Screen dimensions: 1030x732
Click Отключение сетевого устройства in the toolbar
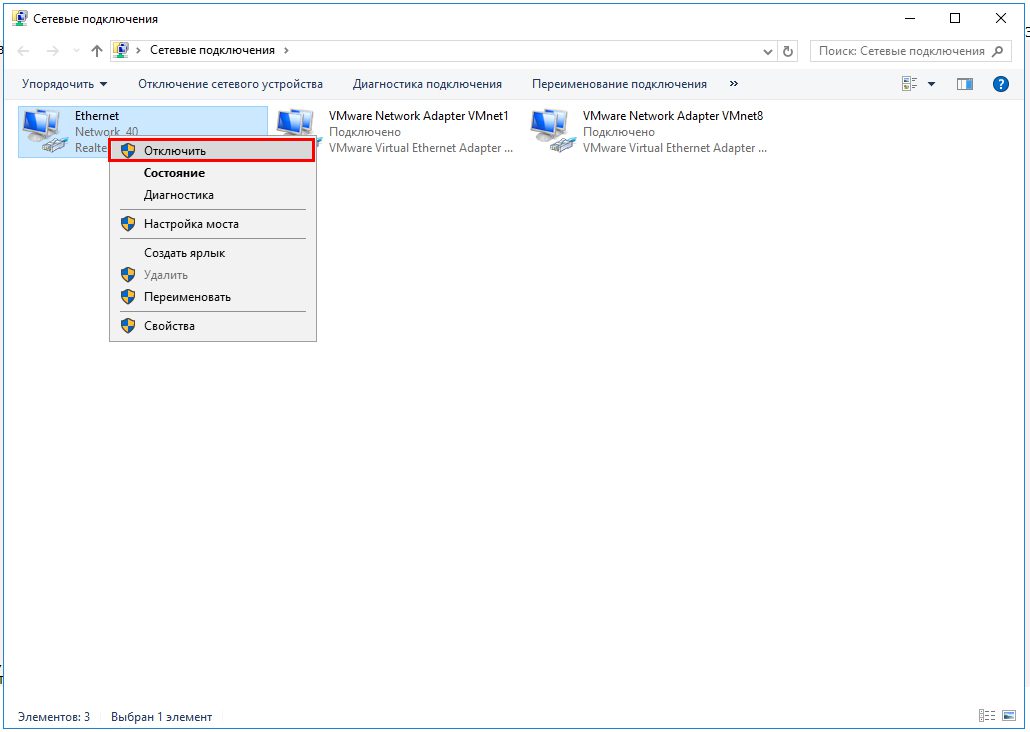[x=230, y=84]
